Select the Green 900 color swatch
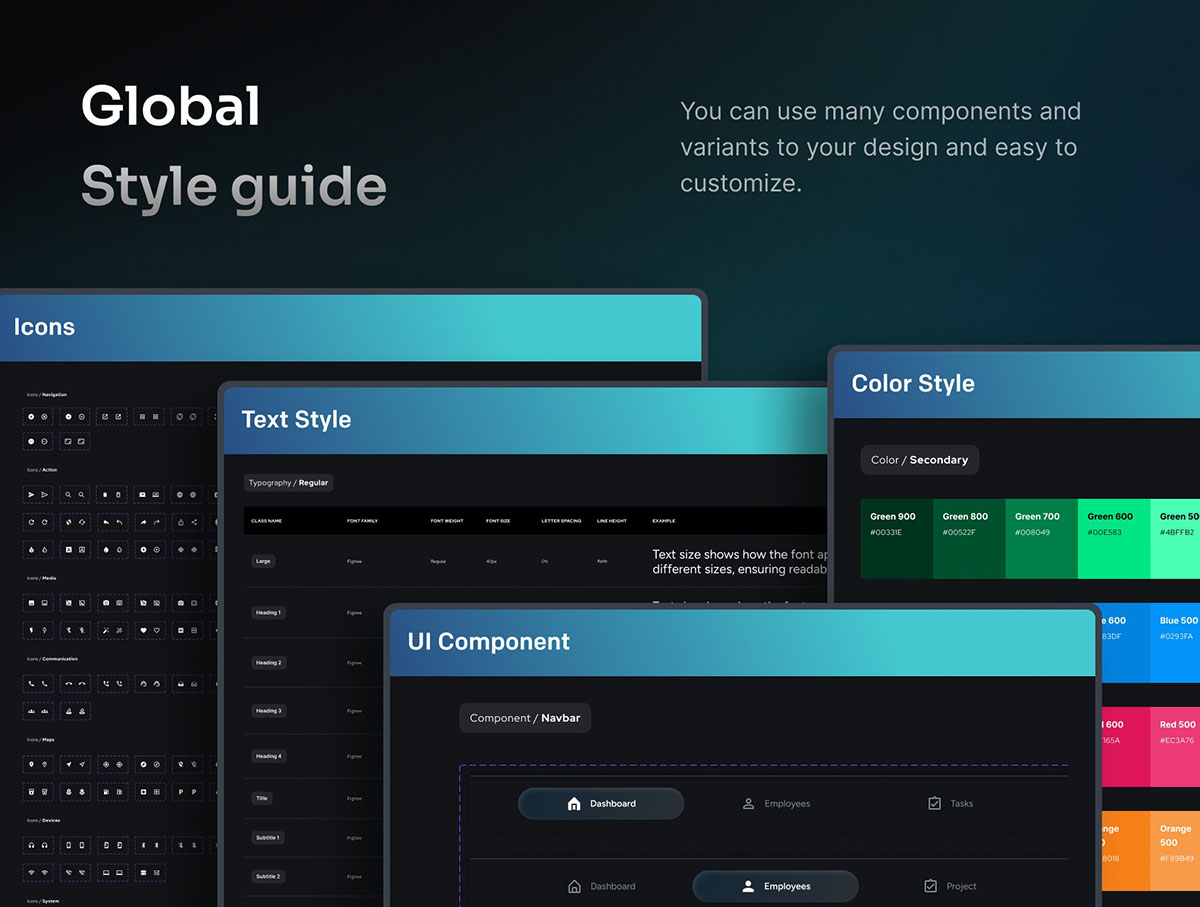The width and height of the screenshot is (1200, 907). click(897, 539)
